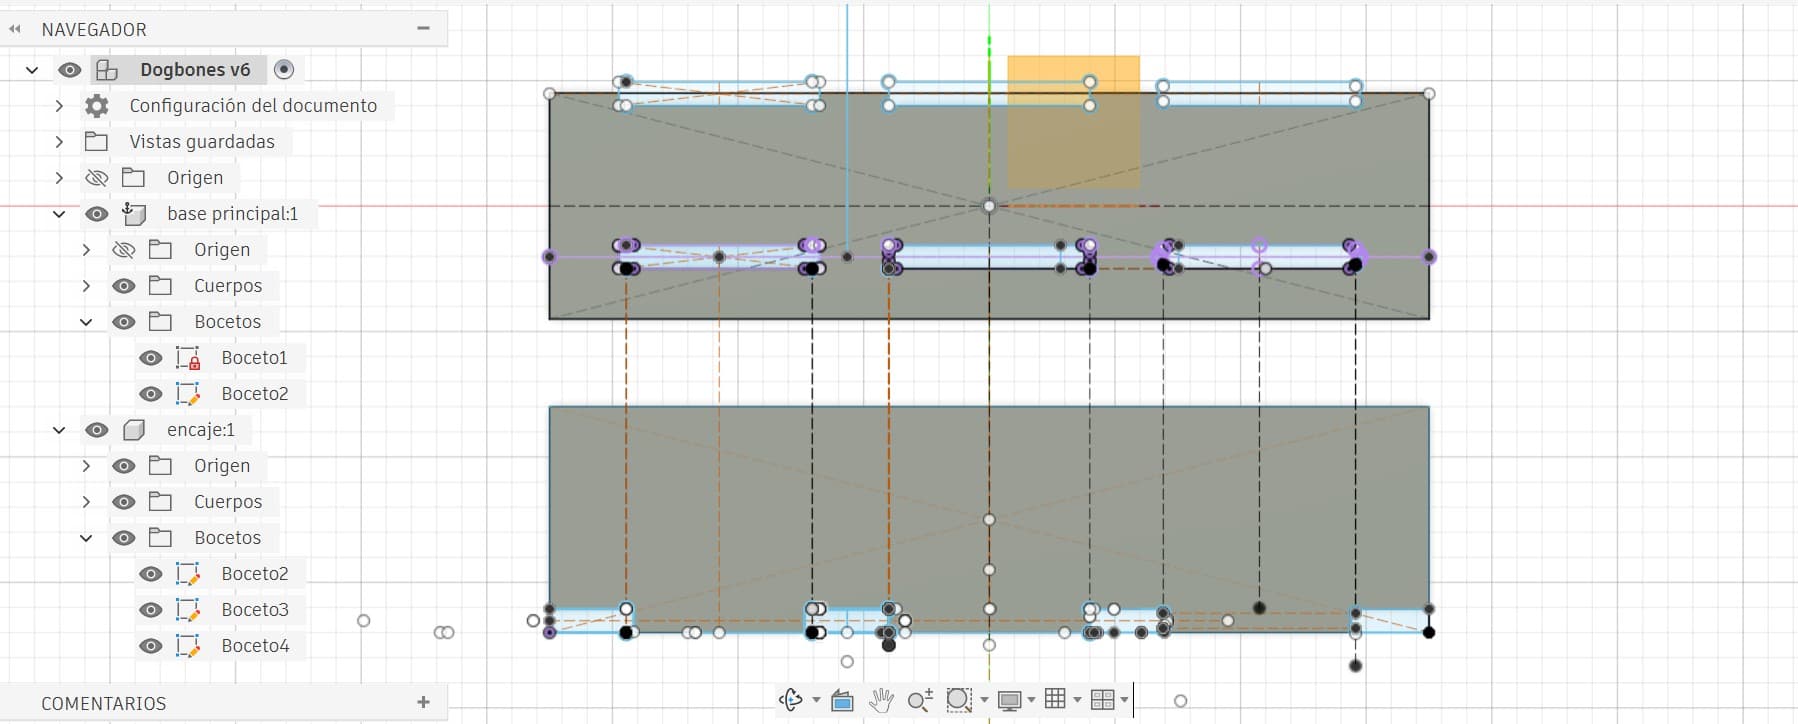Click the encaje:1 component icon

pyautogui.click(x=134, y=430)
